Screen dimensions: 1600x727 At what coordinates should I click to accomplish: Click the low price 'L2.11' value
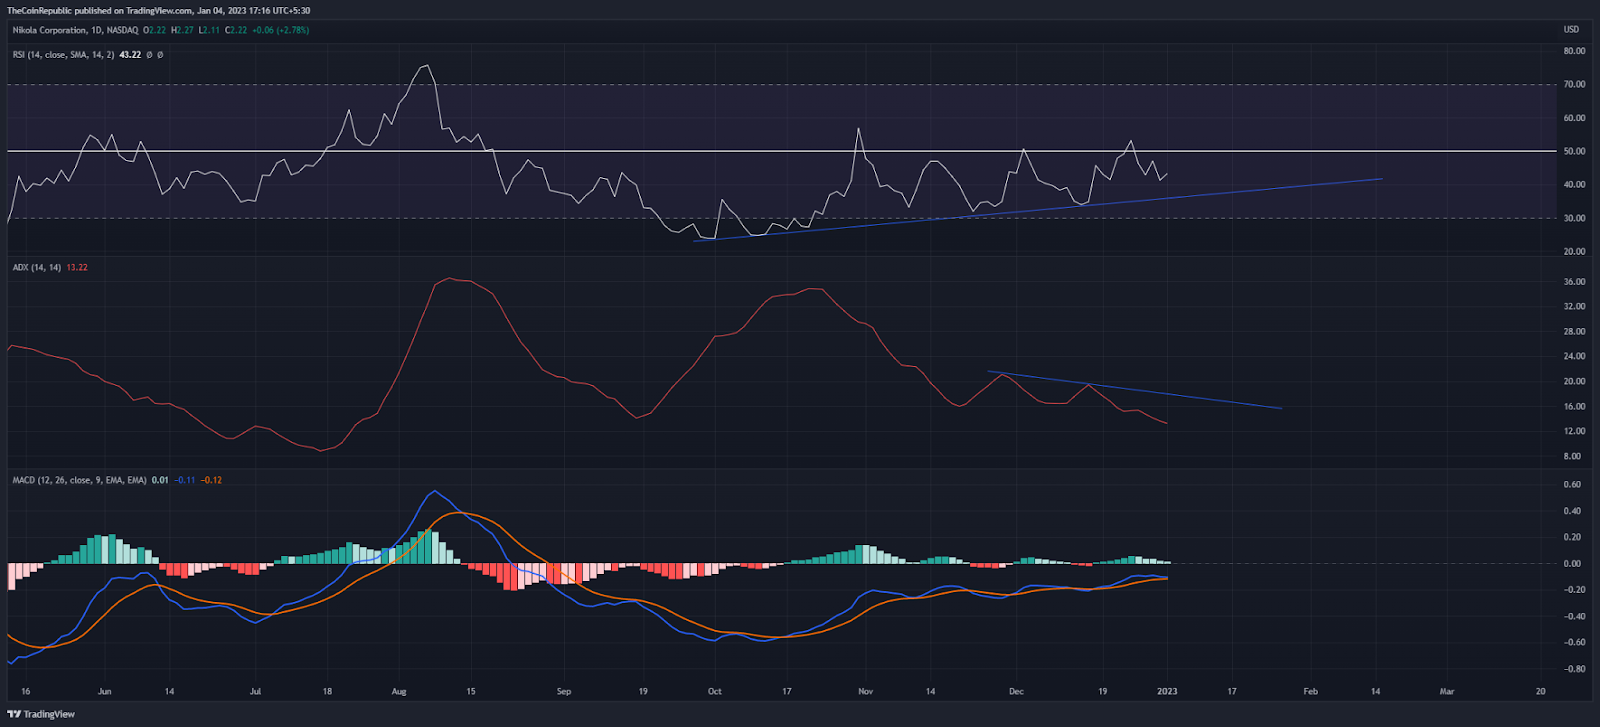coord(209,30)
